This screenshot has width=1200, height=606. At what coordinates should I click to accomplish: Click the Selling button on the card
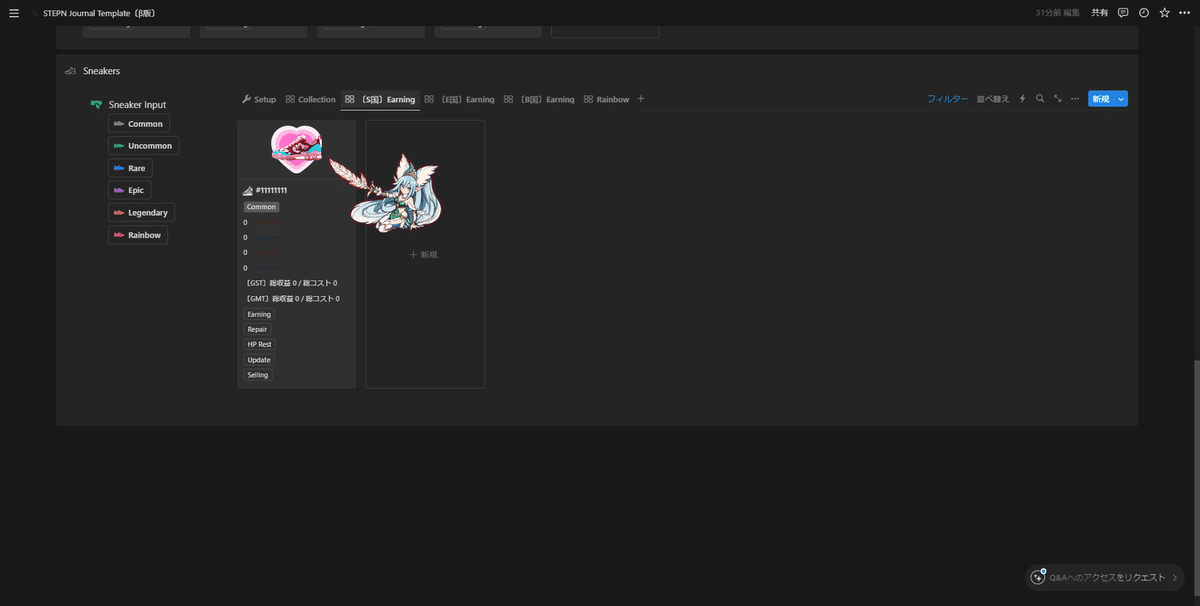click(258, 375)
